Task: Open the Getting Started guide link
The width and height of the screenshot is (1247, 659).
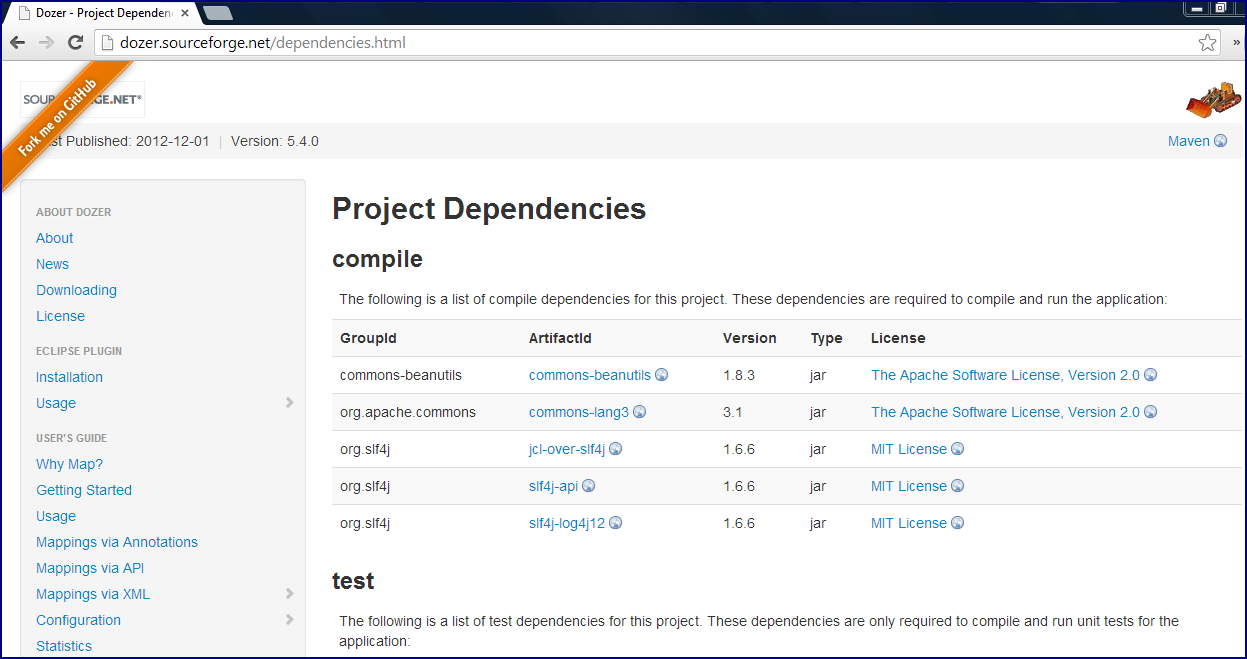Action: click(x=83, y=490)
